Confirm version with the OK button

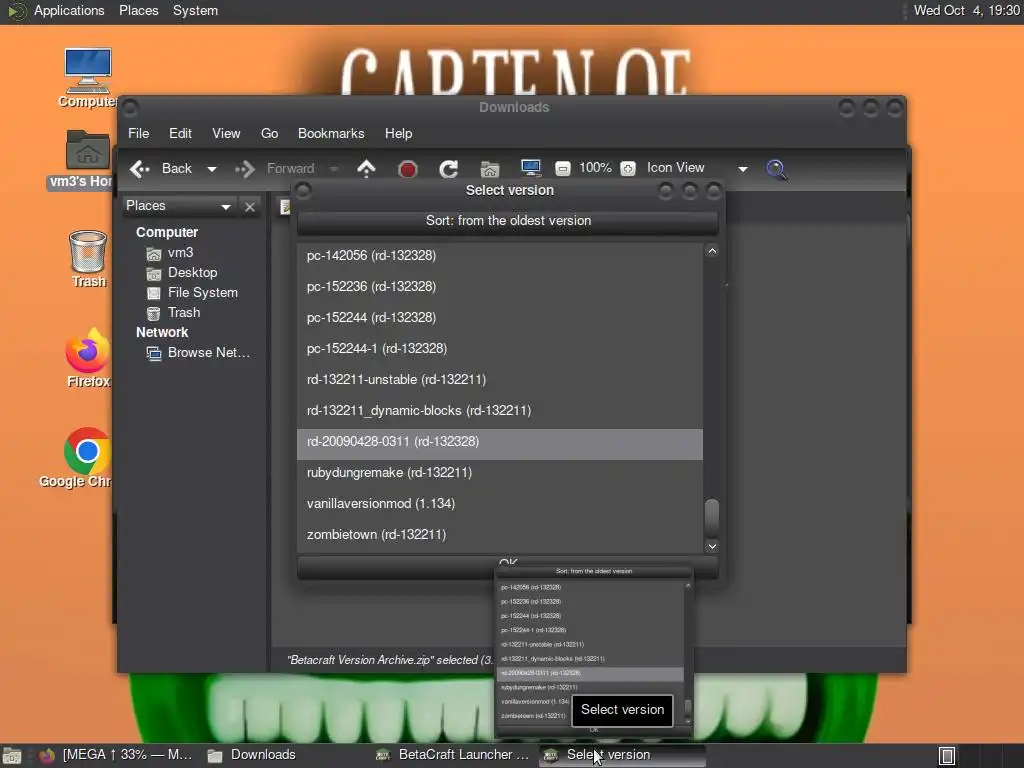coord(508,566)
